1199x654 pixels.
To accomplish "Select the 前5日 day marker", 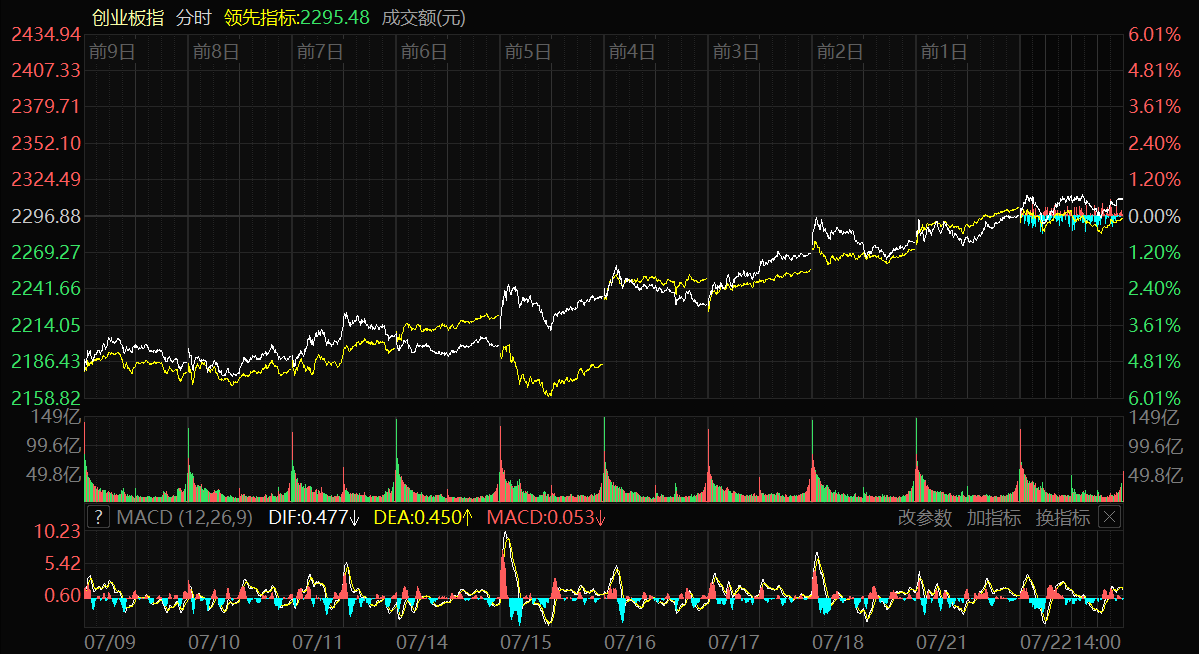I will 527,51.
